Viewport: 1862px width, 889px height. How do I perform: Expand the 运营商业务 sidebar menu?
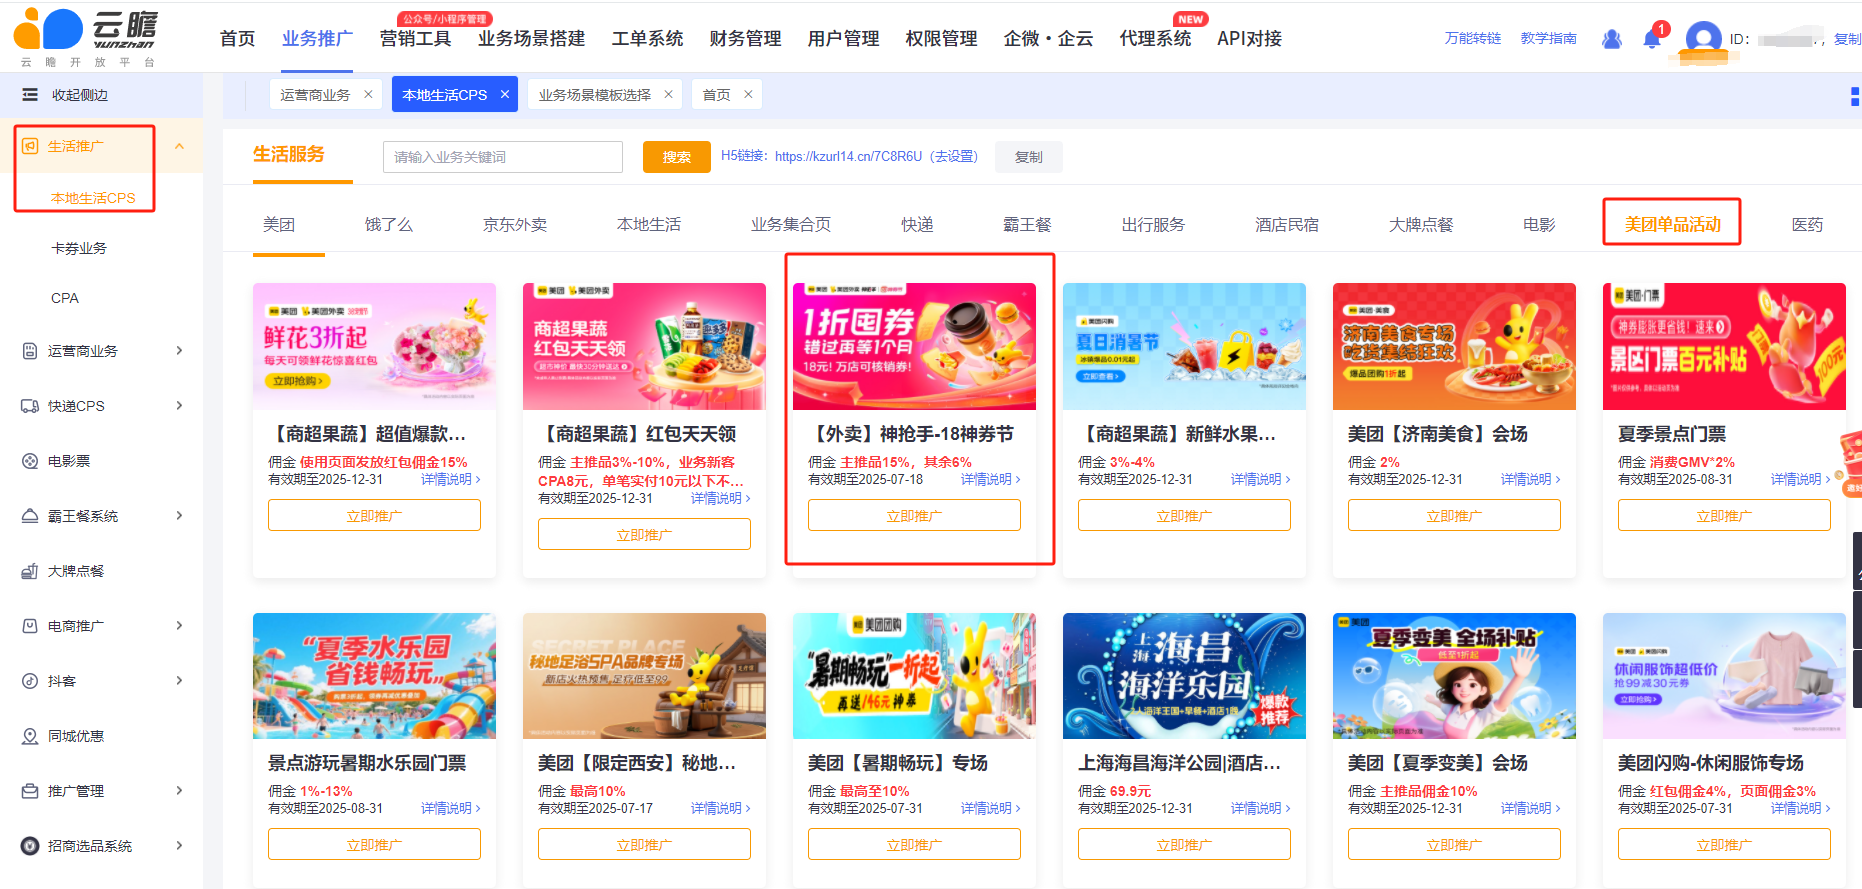click(180, 350)
